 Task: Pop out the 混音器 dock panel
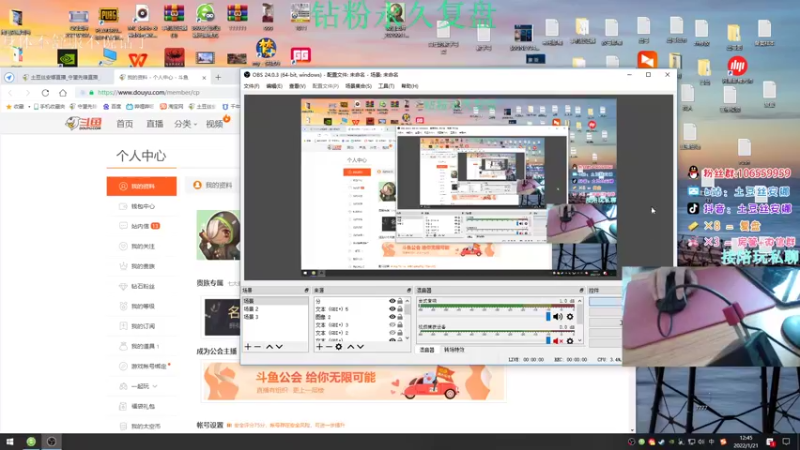coord(581,290)
